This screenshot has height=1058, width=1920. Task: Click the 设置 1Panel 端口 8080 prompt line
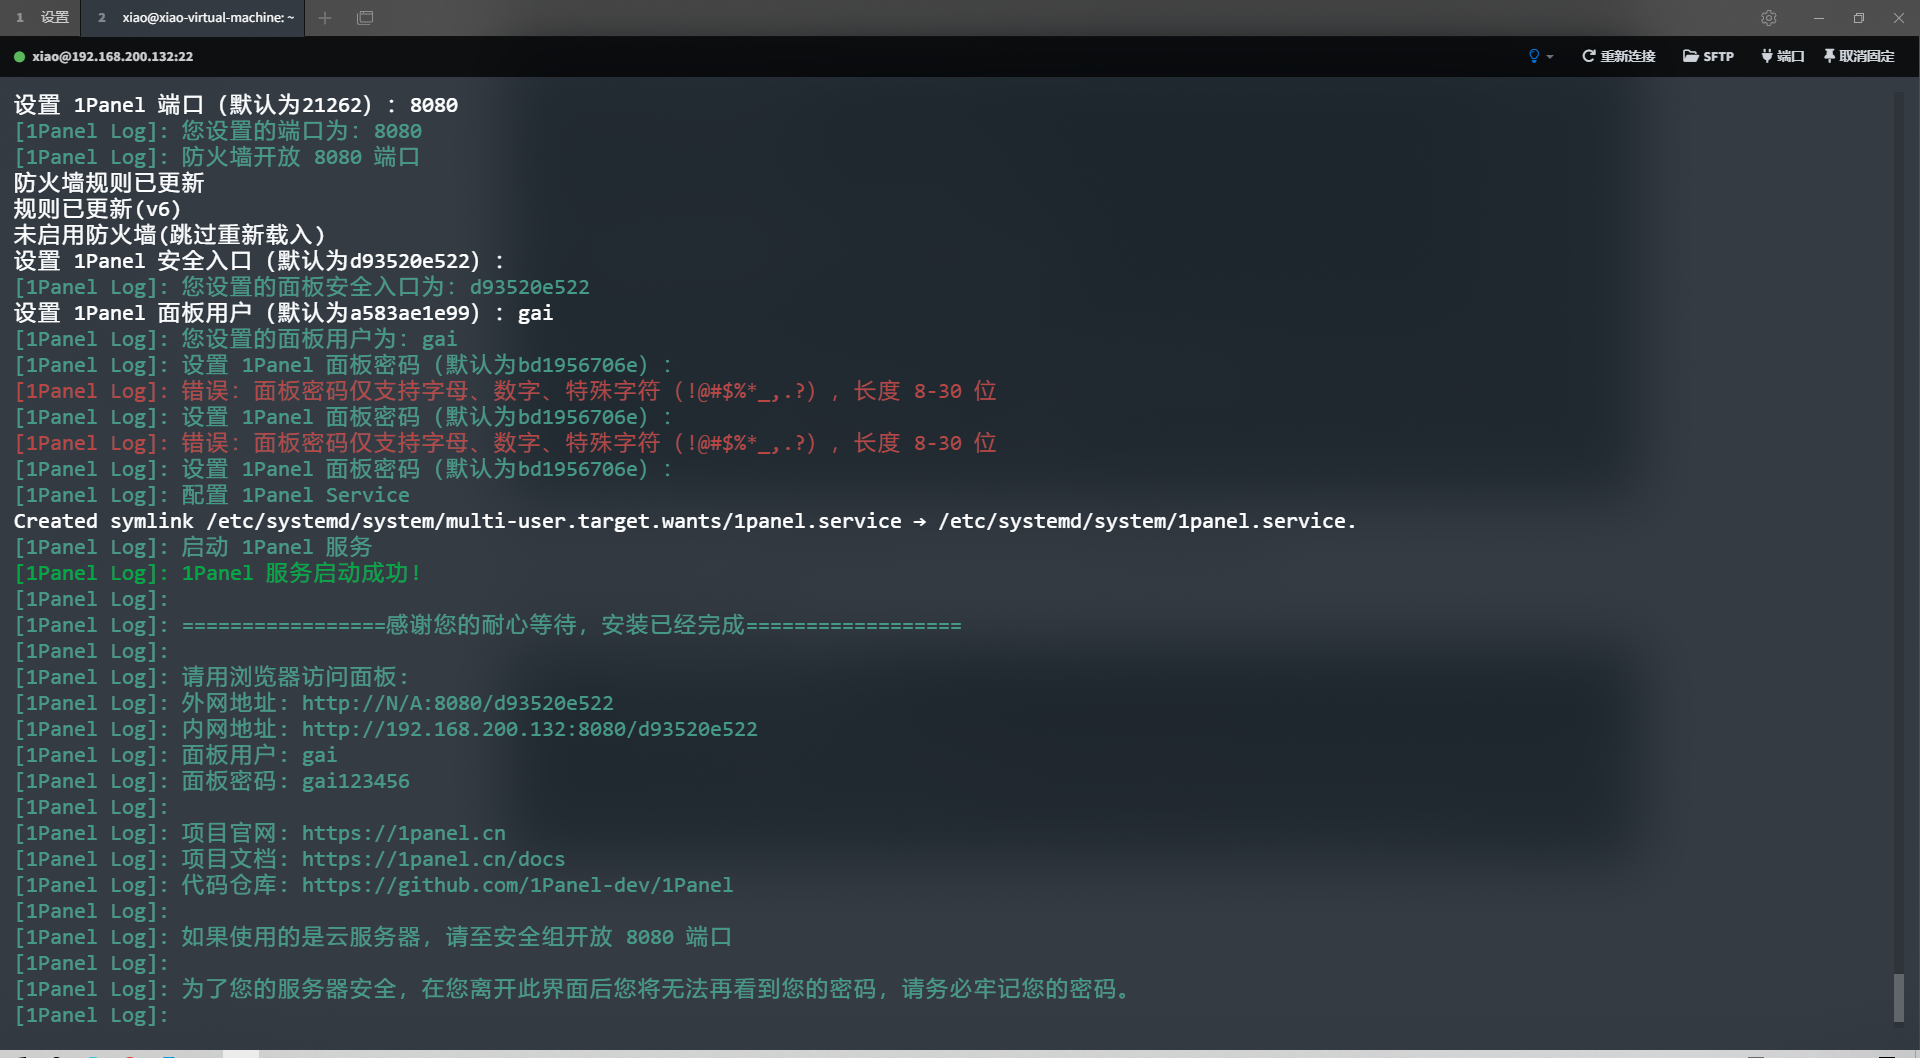tap(236, 105)
